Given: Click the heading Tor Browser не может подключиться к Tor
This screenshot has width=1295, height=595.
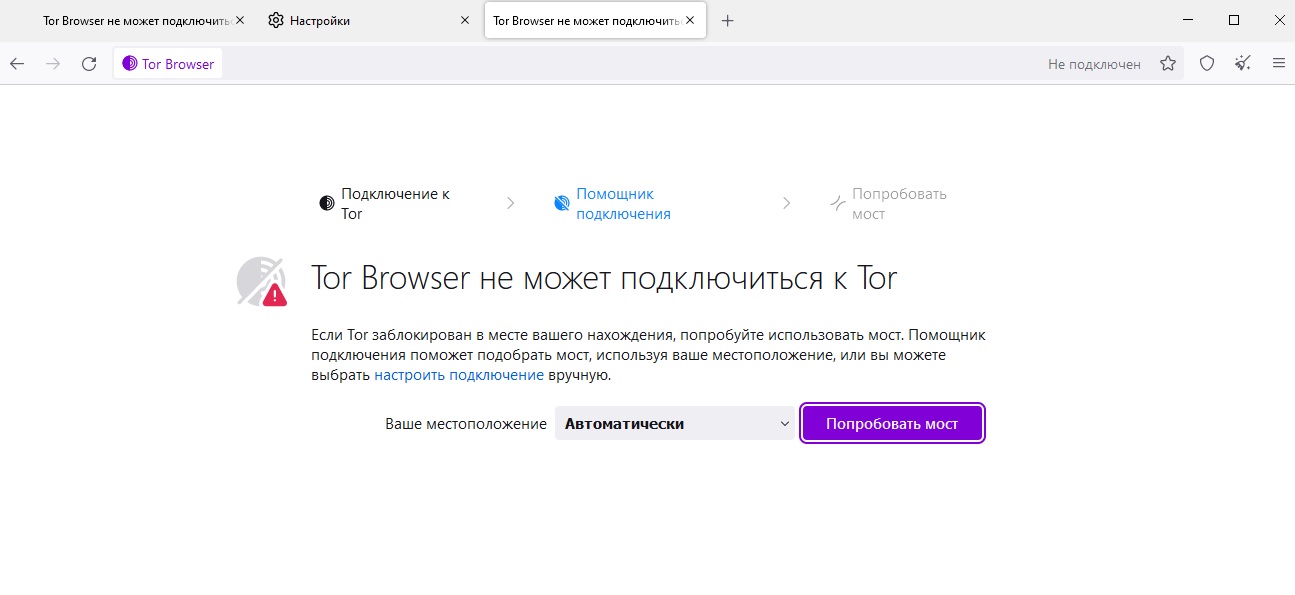Looking at the screenshot, I should 604,278.
